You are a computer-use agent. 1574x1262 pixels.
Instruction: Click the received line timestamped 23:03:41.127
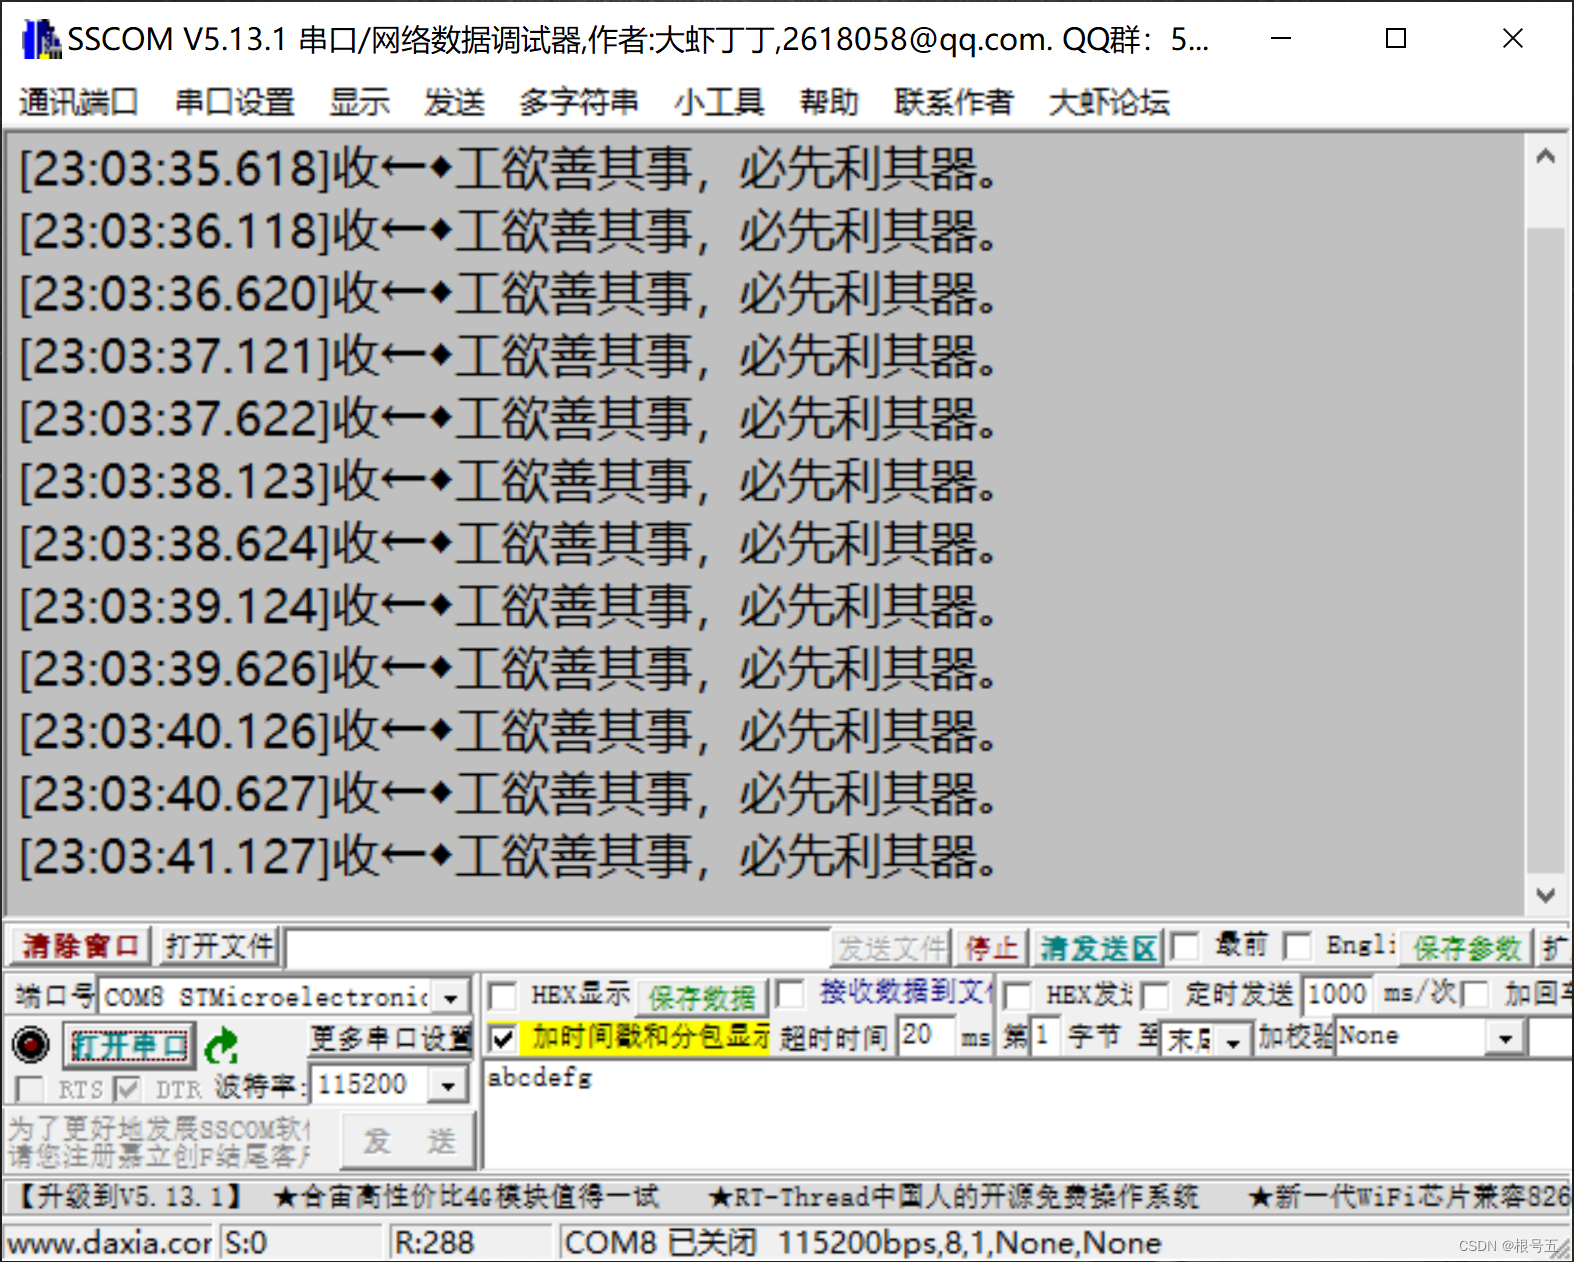[x=508, y=857]
